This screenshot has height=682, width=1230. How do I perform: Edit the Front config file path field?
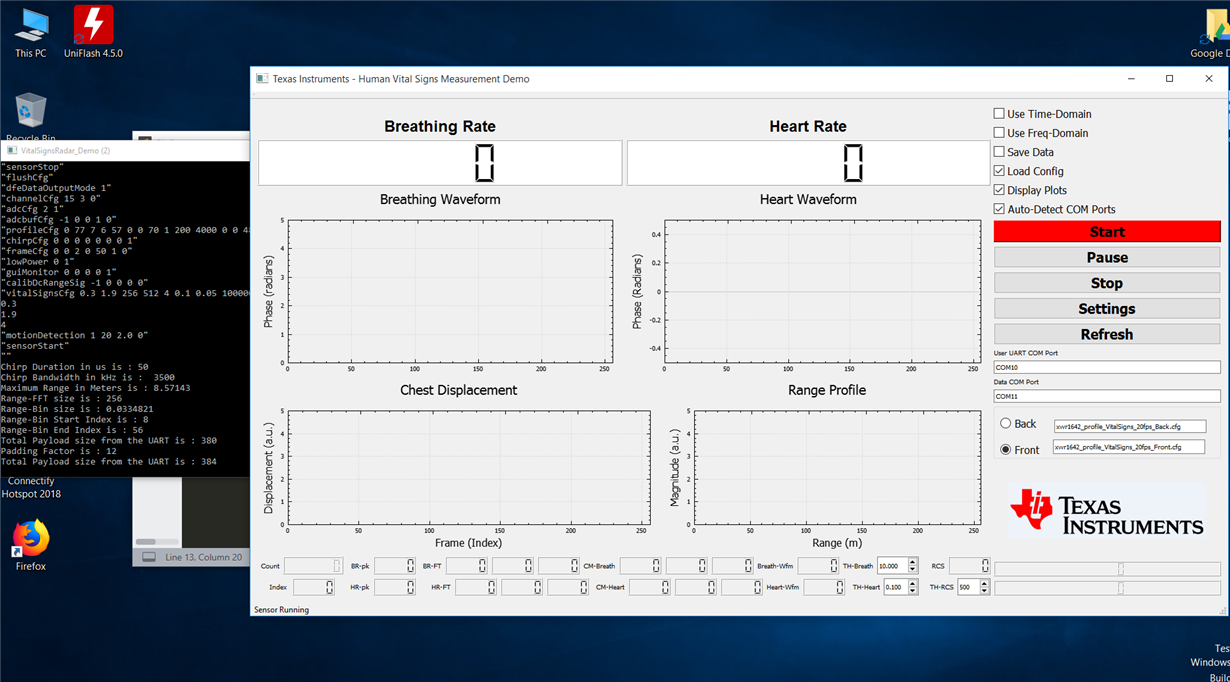pos(1129,447)
